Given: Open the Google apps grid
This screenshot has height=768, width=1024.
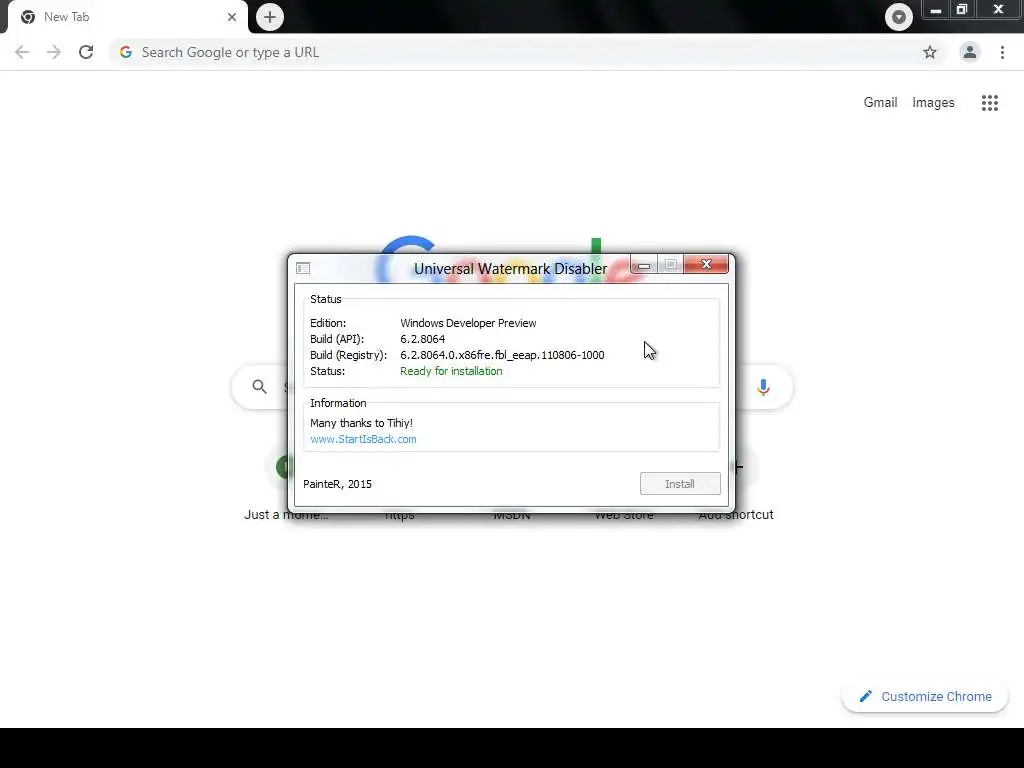Looking at the screenshot, I should 990,103.
